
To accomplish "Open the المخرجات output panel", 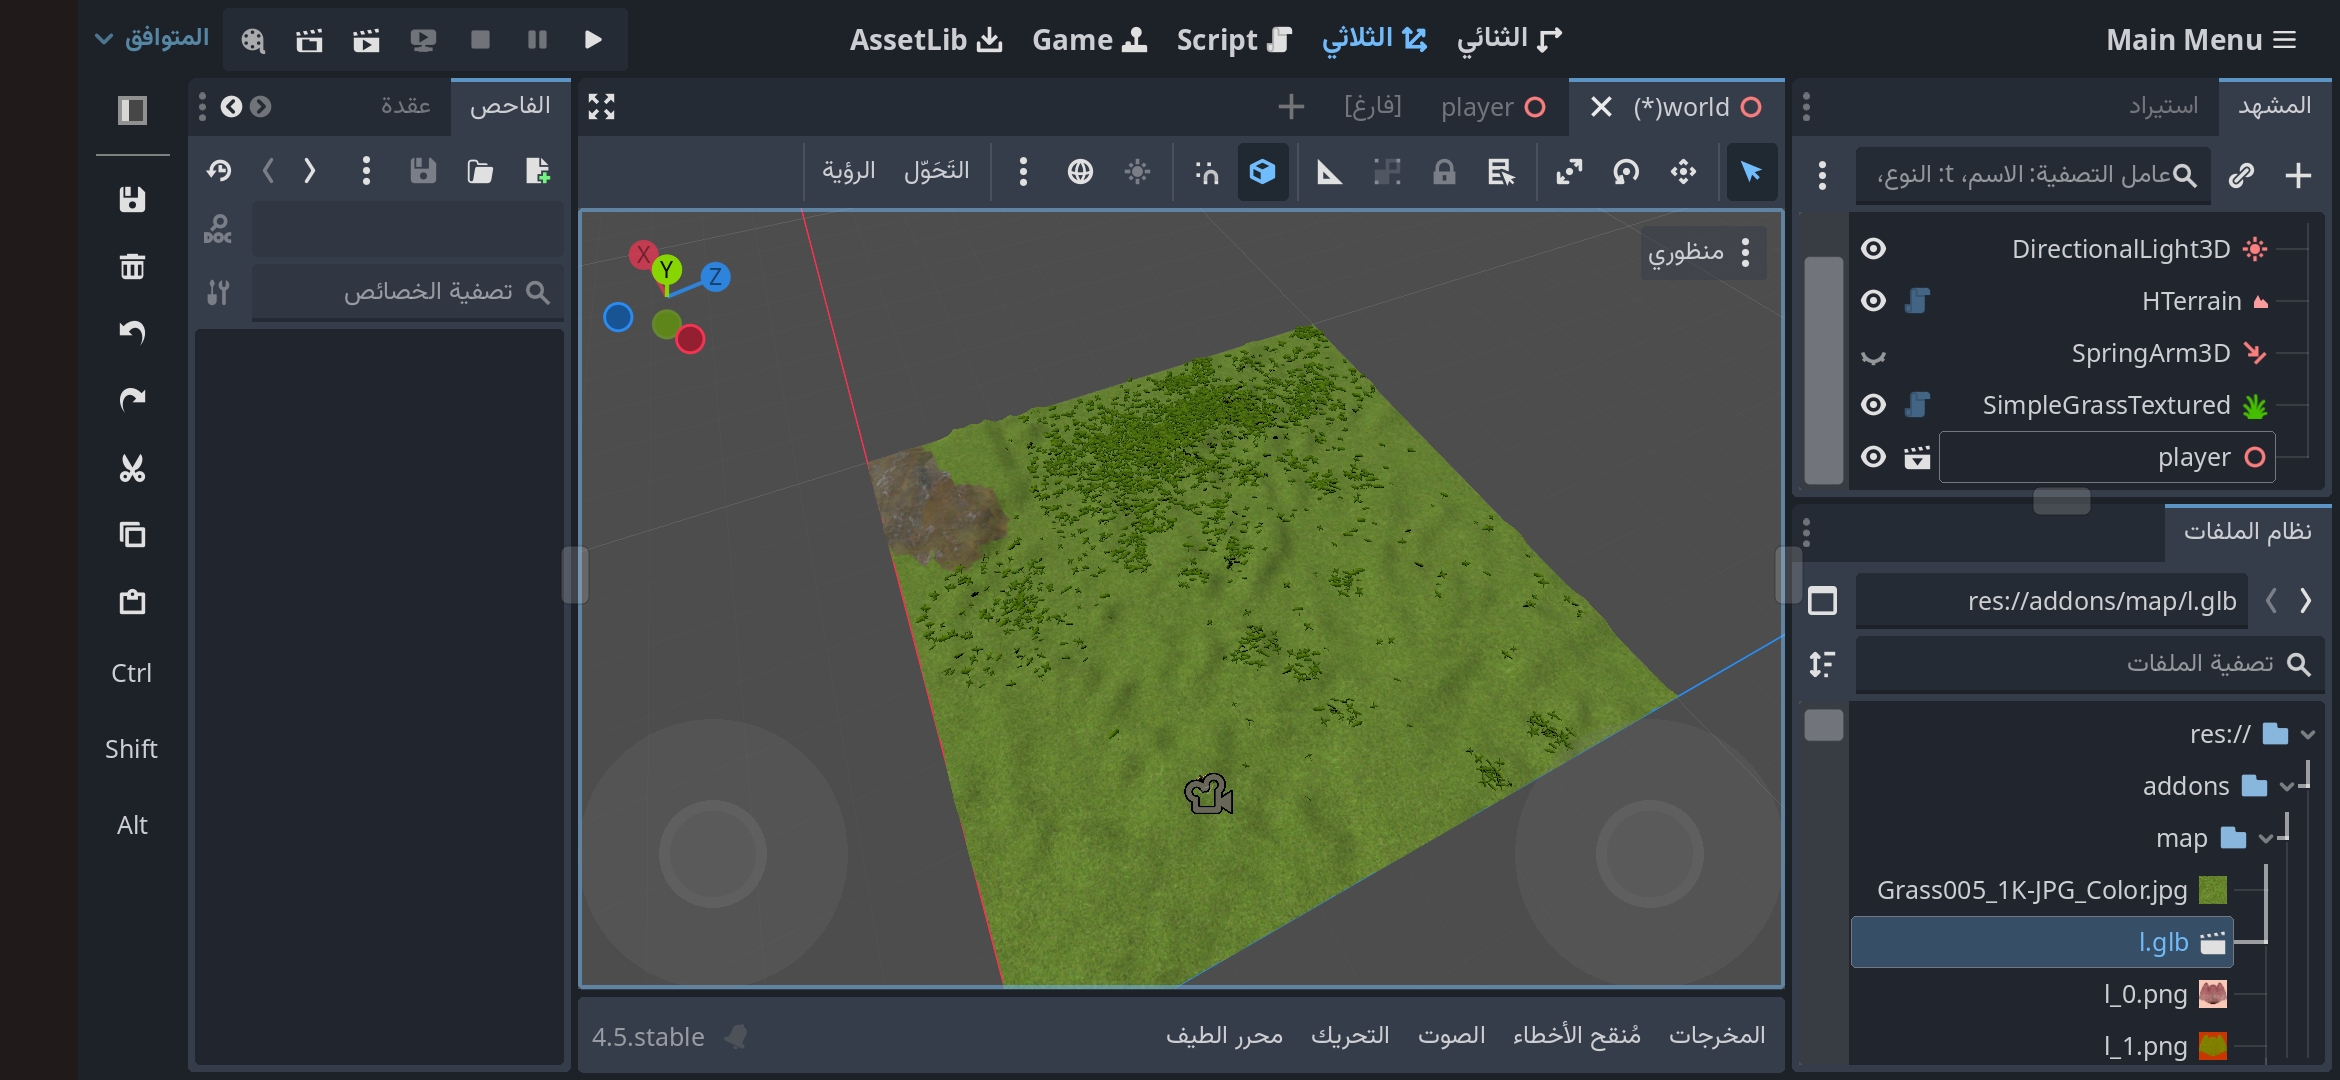I will pos(1716,1036).
